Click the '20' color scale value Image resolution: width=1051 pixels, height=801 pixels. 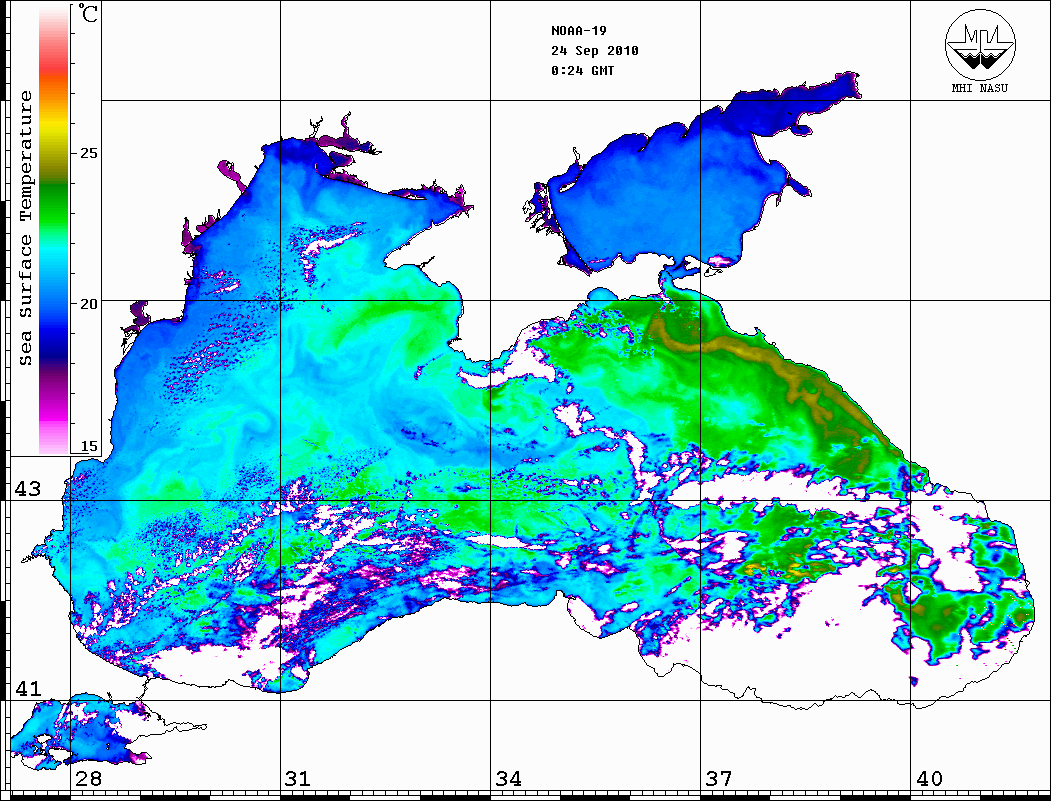tap(88, 304)
